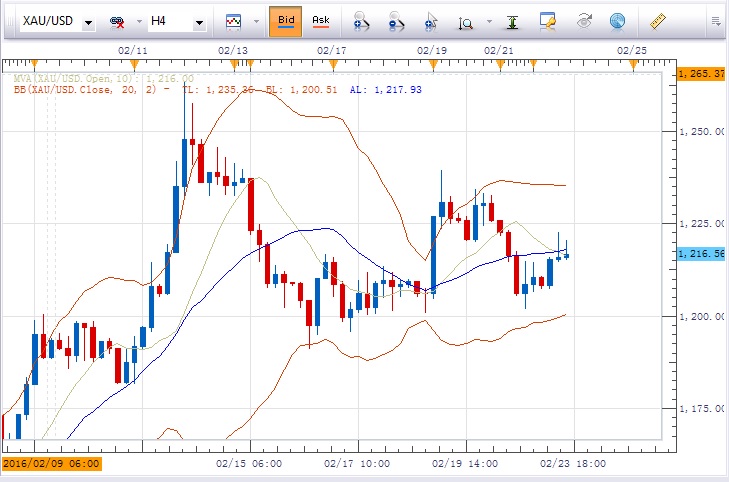
Task: Click the 02/11 orange timeline marker
Action: (134, 64)
